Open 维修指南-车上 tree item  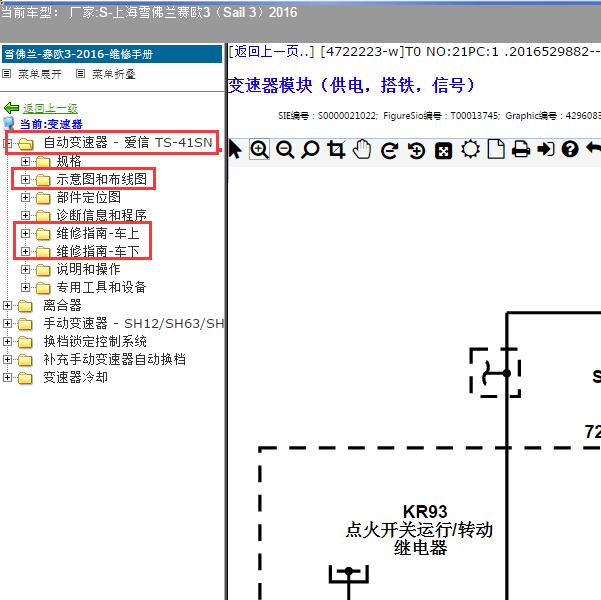click(x=98, y=233)
